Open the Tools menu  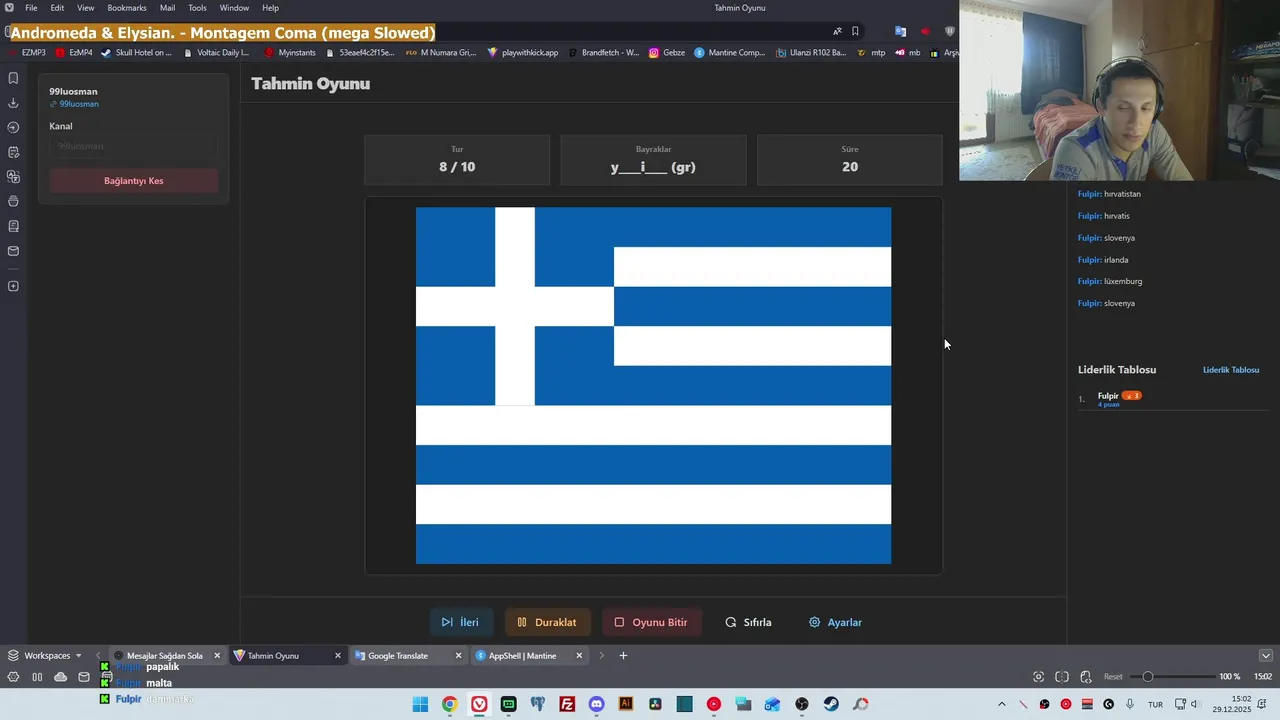pyautogui.click(x=198, y=8)
